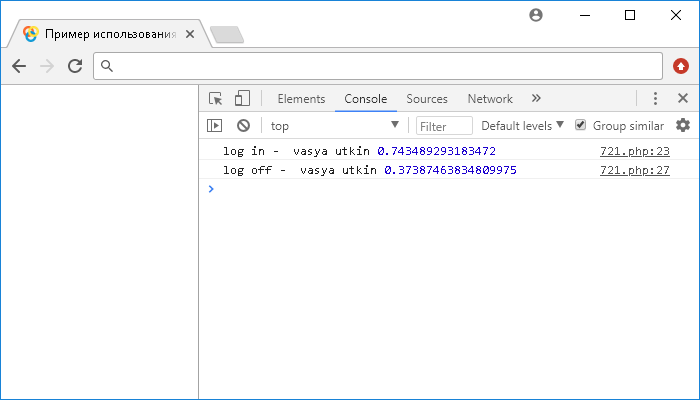
Task: Click the browser address bar
Action: tap(378, 66)
